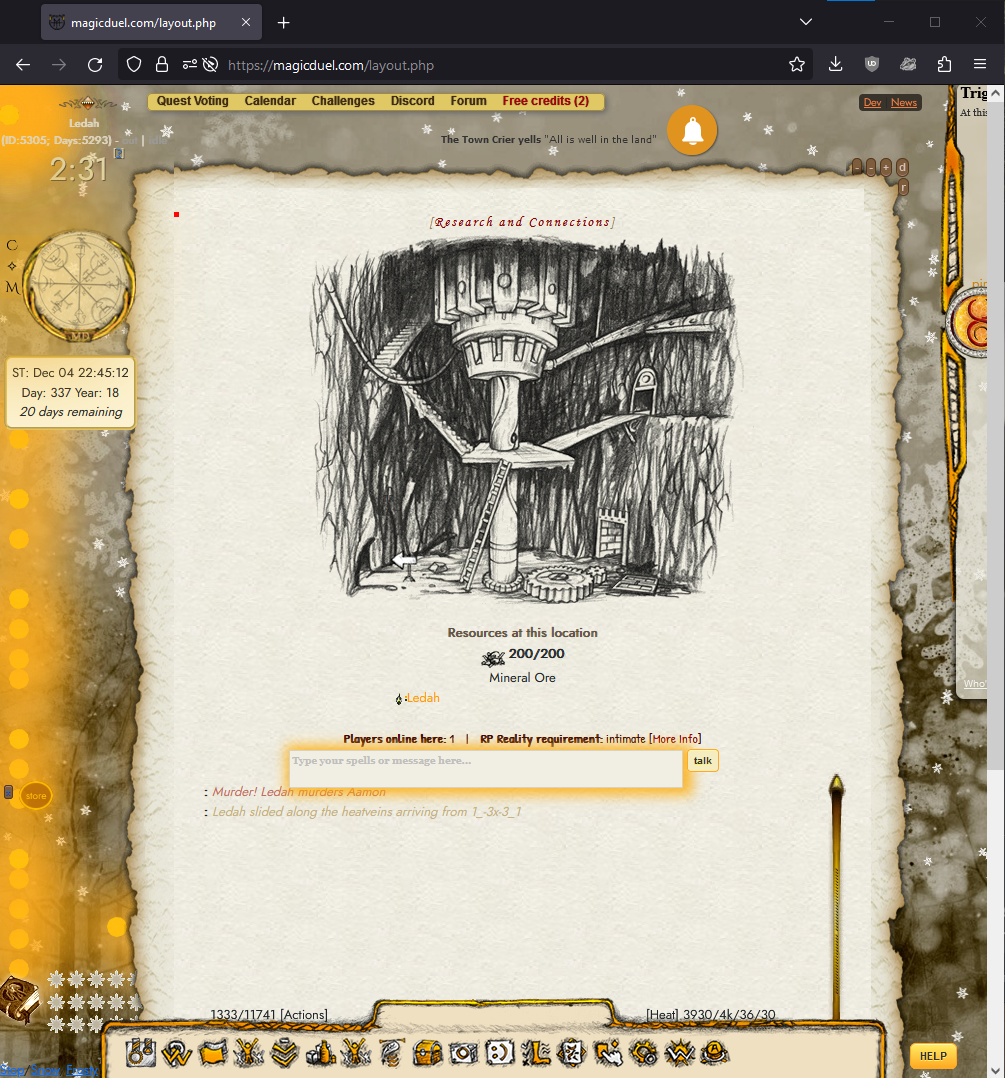Open the extensions puzzle icon
The image size is (1005, 1078).
click(944, 65)
